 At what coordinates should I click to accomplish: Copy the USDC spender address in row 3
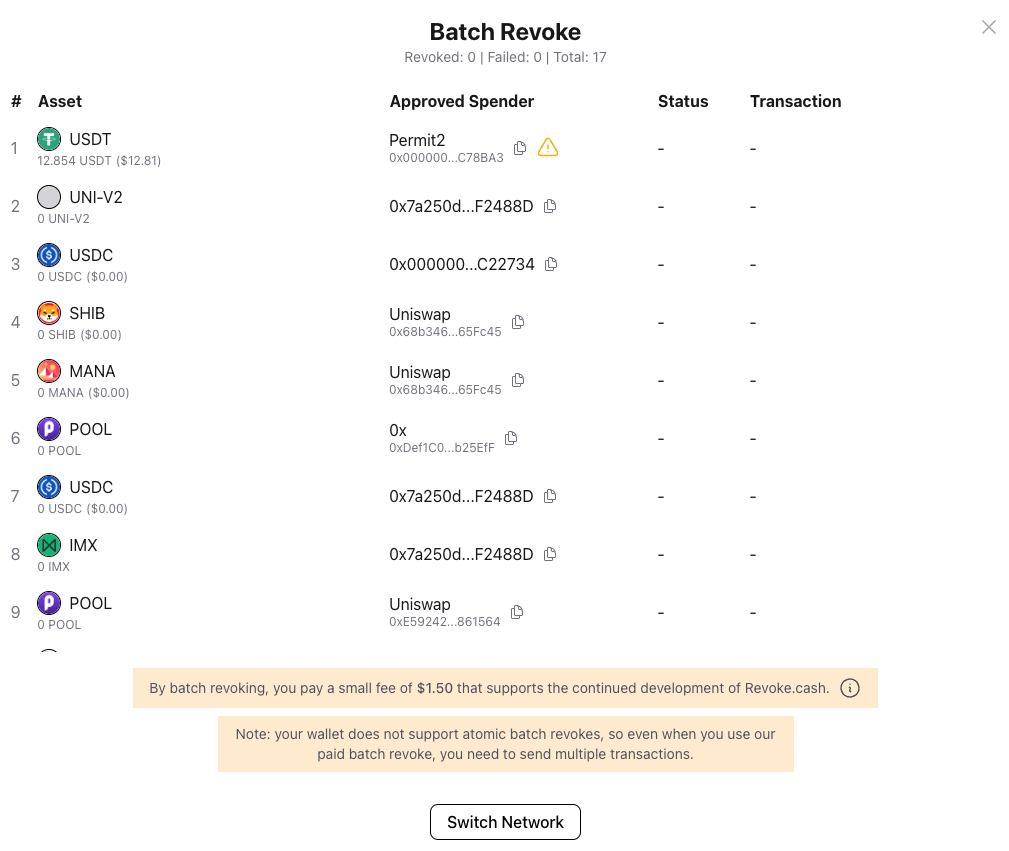point(551,264)
